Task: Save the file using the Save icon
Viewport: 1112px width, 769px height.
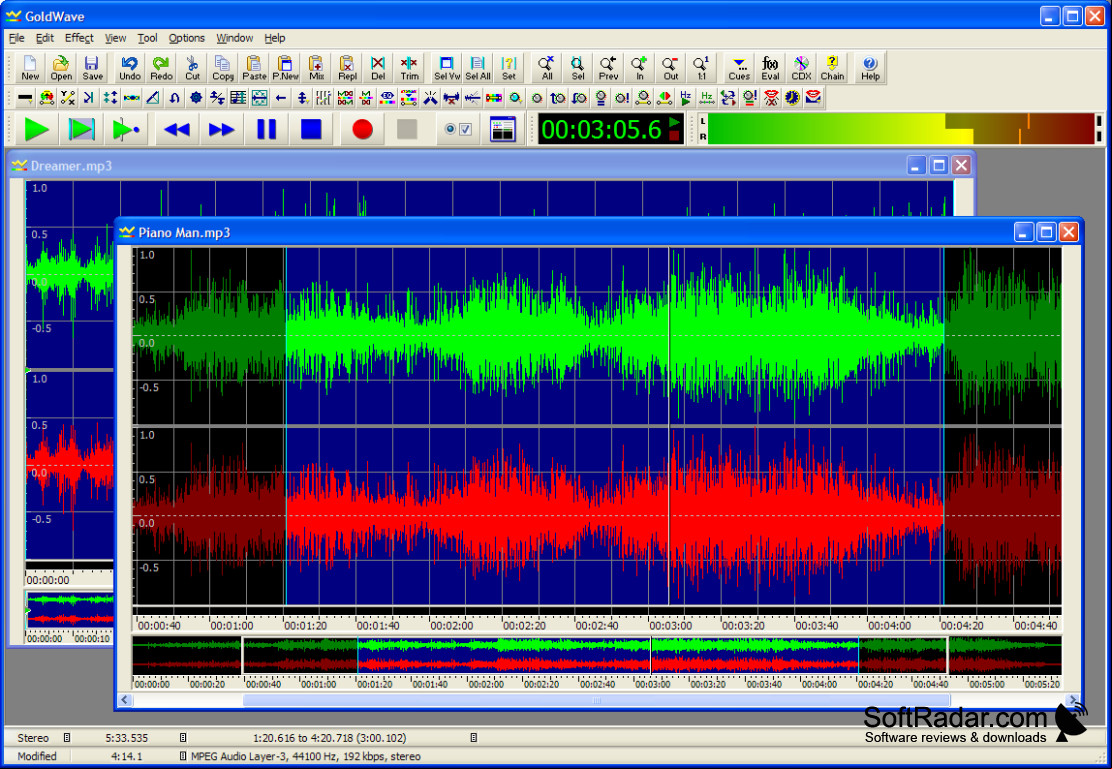Action: click(x=92, y=67)
